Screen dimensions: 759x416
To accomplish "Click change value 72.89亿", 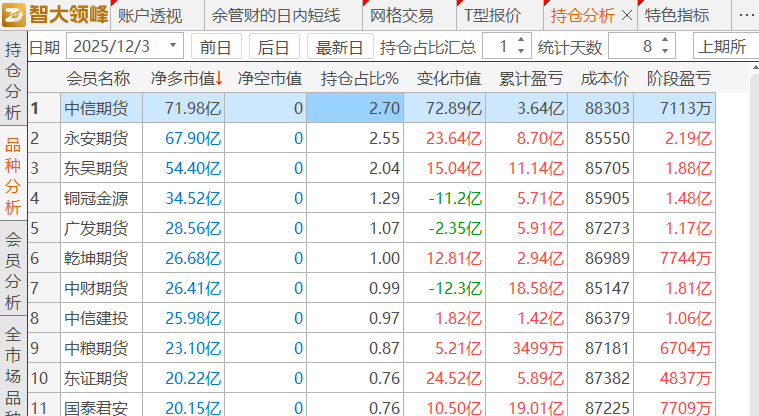I will [454, 108].
